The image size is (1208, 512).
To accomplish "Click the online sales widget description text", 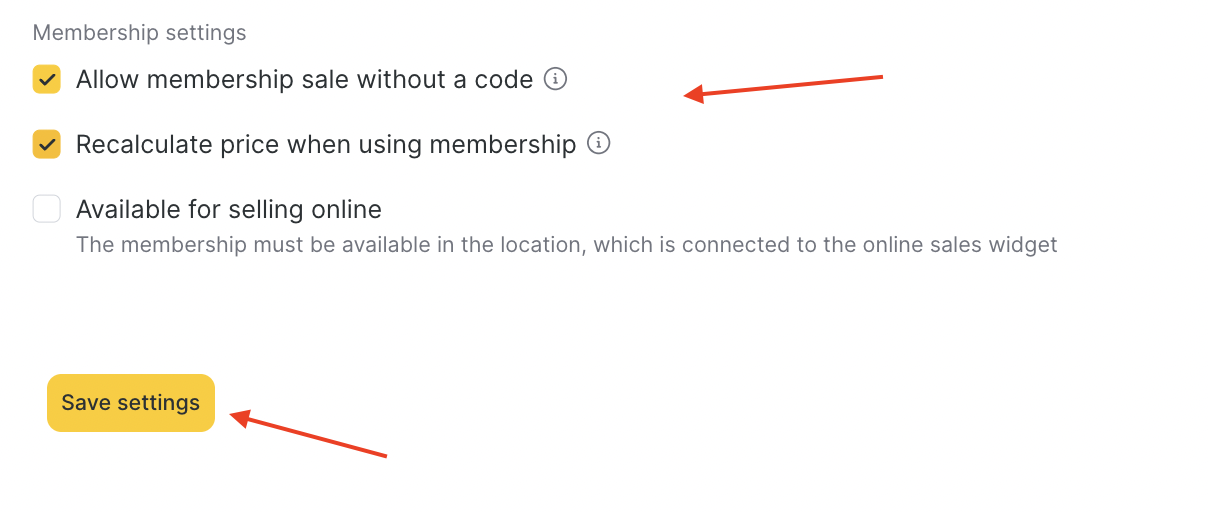I will pos(566,244).
